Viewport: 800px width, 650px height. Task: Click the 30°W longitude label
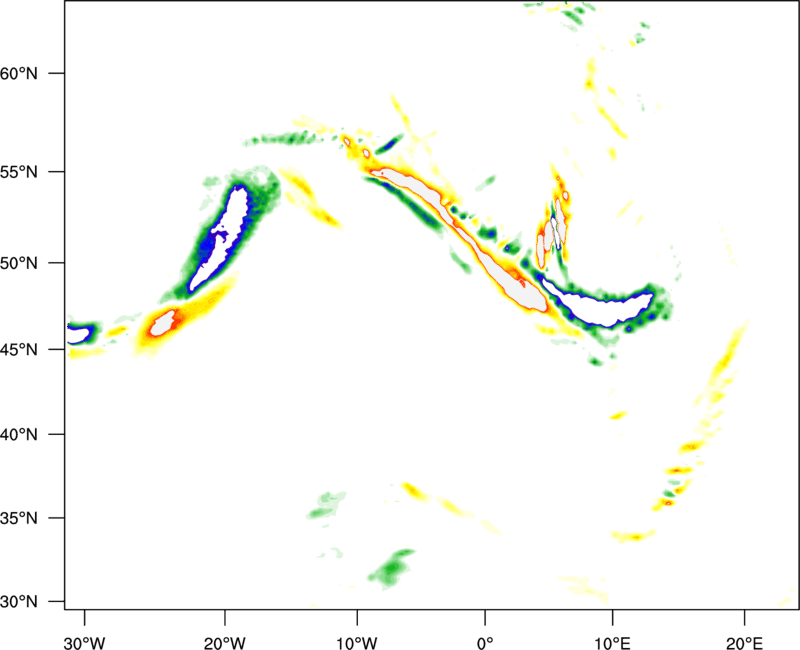pyautogui.click(x=85, y=643)
